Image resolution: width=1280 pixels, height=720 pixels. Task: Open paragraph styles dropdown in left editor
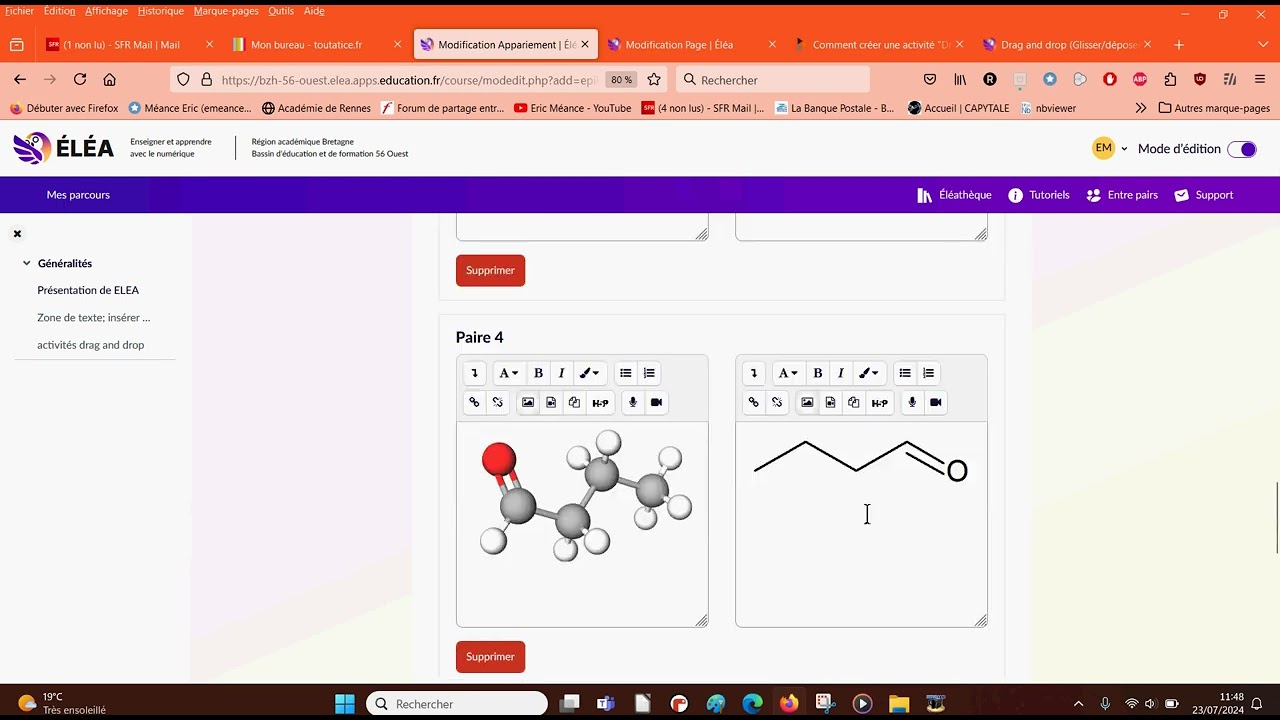coord(509,373)
